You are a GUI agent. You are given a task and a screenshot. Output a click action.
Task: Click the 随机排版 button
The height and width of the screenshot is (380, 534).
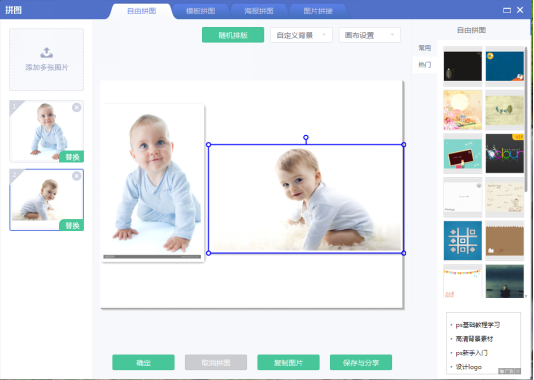click(x=233, y=35)
